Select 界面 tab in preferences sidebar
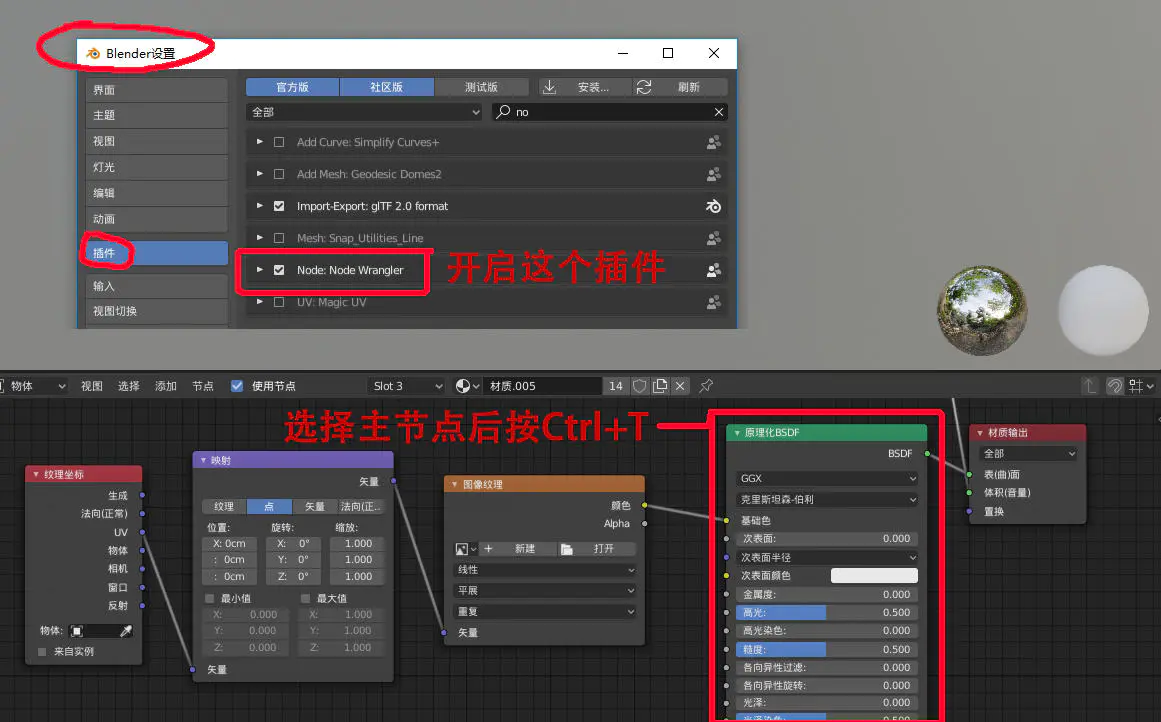 (x=156, y=90)
